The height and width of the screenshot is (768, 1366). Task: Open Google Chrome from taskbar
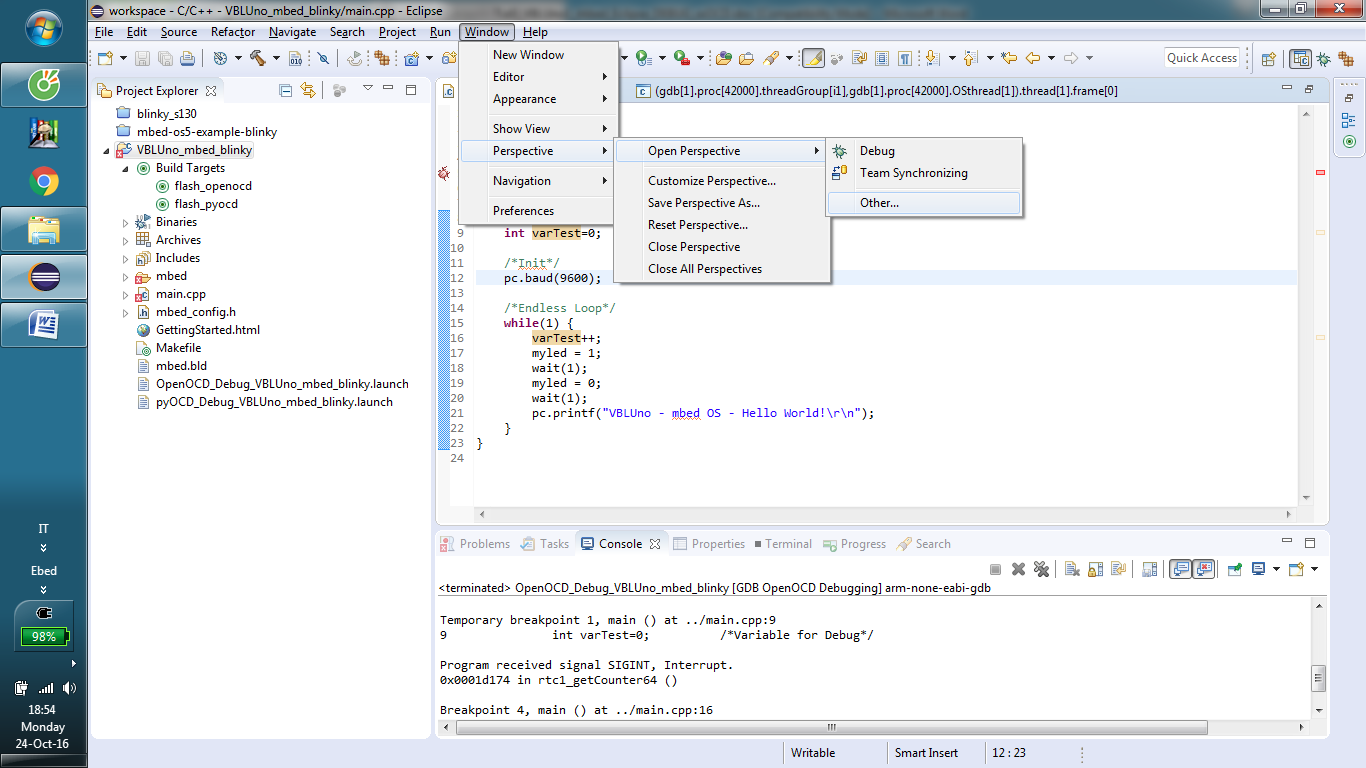(x=44, y=181)
